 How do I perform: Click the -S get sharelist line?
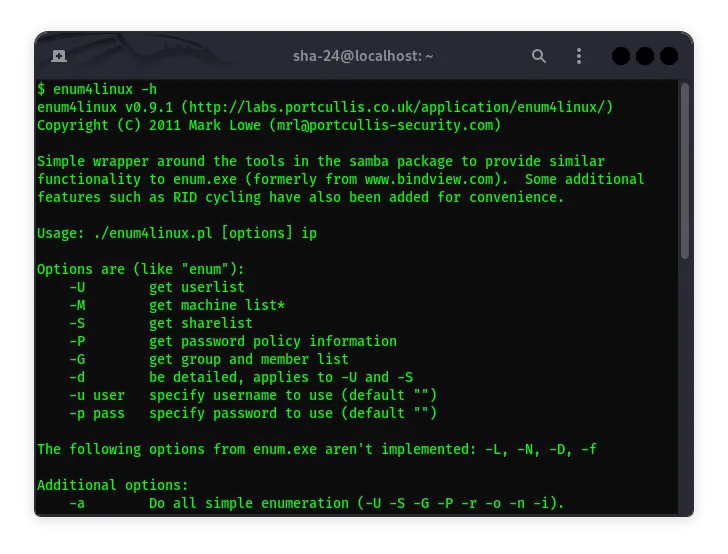click(x=161, y=323)
